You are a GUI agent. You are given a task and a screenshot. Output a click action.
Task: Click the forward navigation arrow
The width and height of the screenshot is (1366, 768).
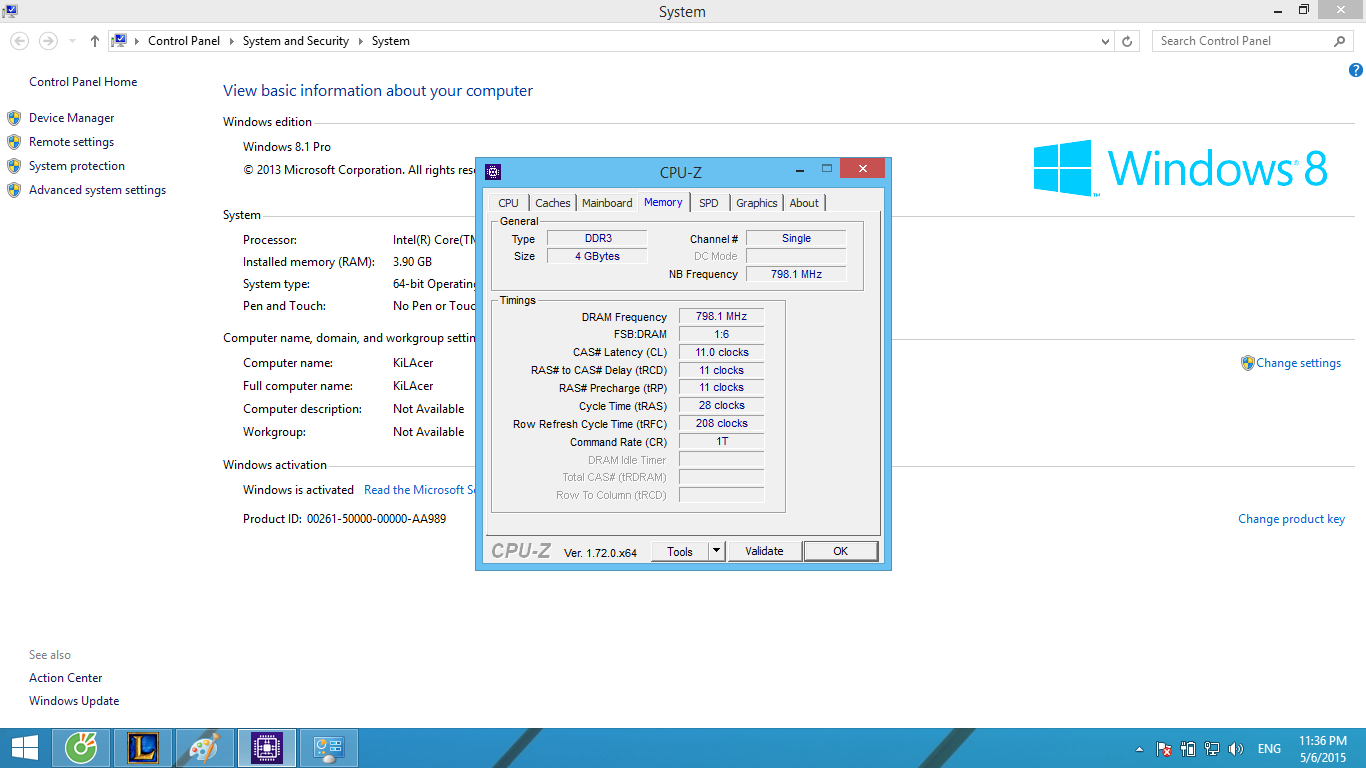coord(47,41)
